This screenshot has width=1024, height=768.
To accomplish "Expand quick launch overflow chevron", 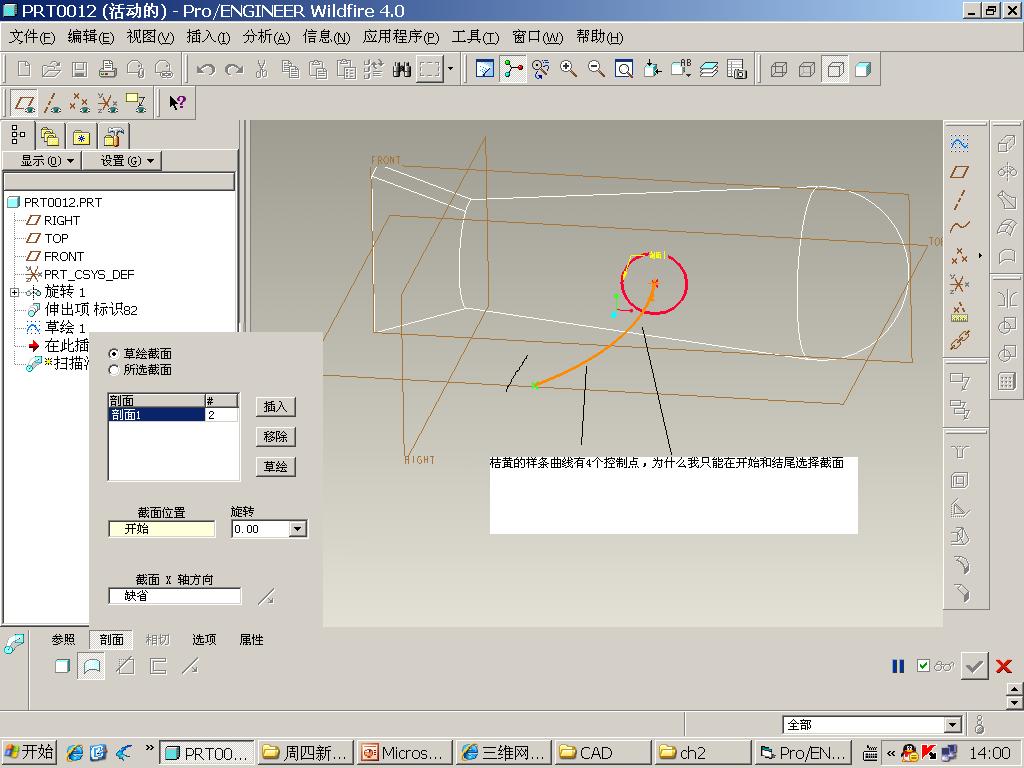I will (150, 748).
